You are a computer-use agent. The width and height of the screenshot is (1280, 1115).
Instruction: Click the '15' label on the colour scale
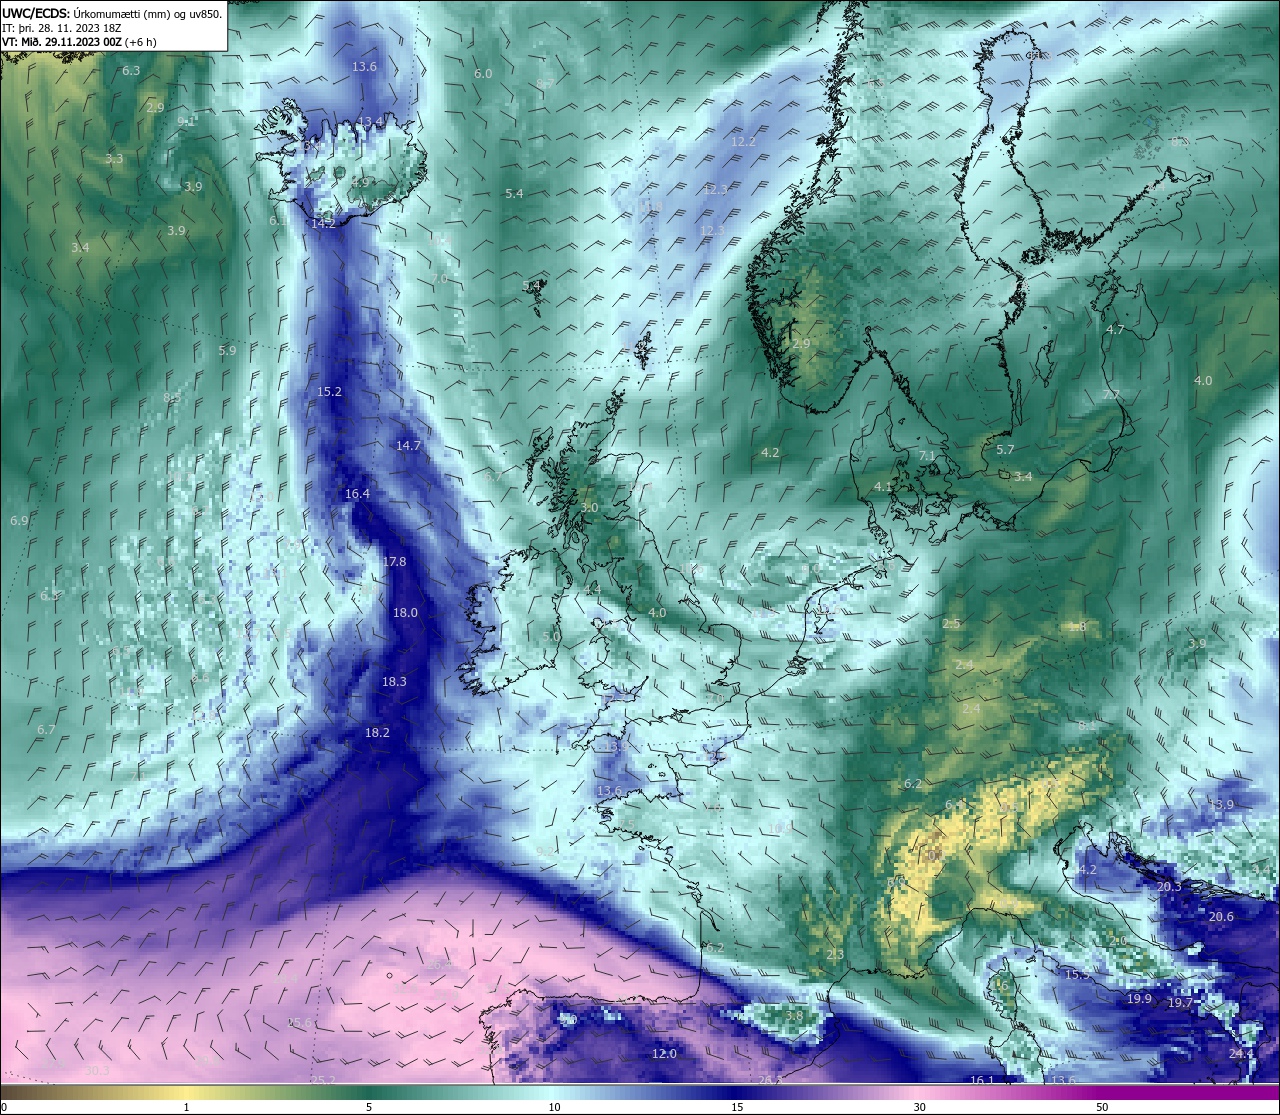(736, 1108)
